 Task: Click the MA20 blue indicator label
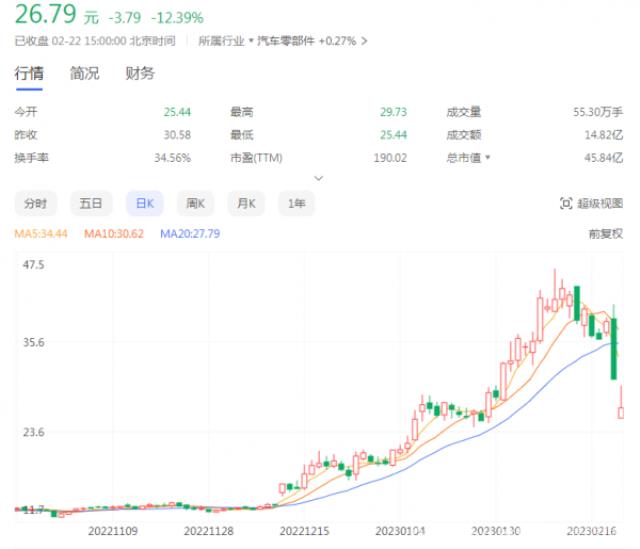(190, 234)
